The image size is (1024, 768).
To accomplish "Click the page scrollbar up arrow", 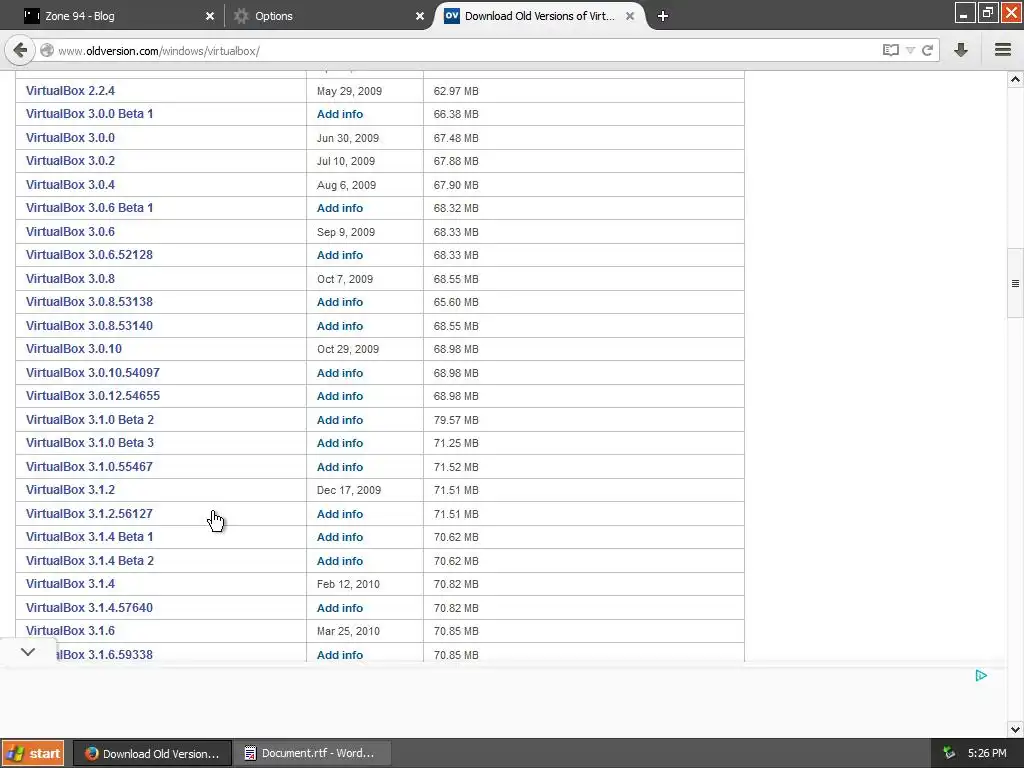I will point(1015,79).
